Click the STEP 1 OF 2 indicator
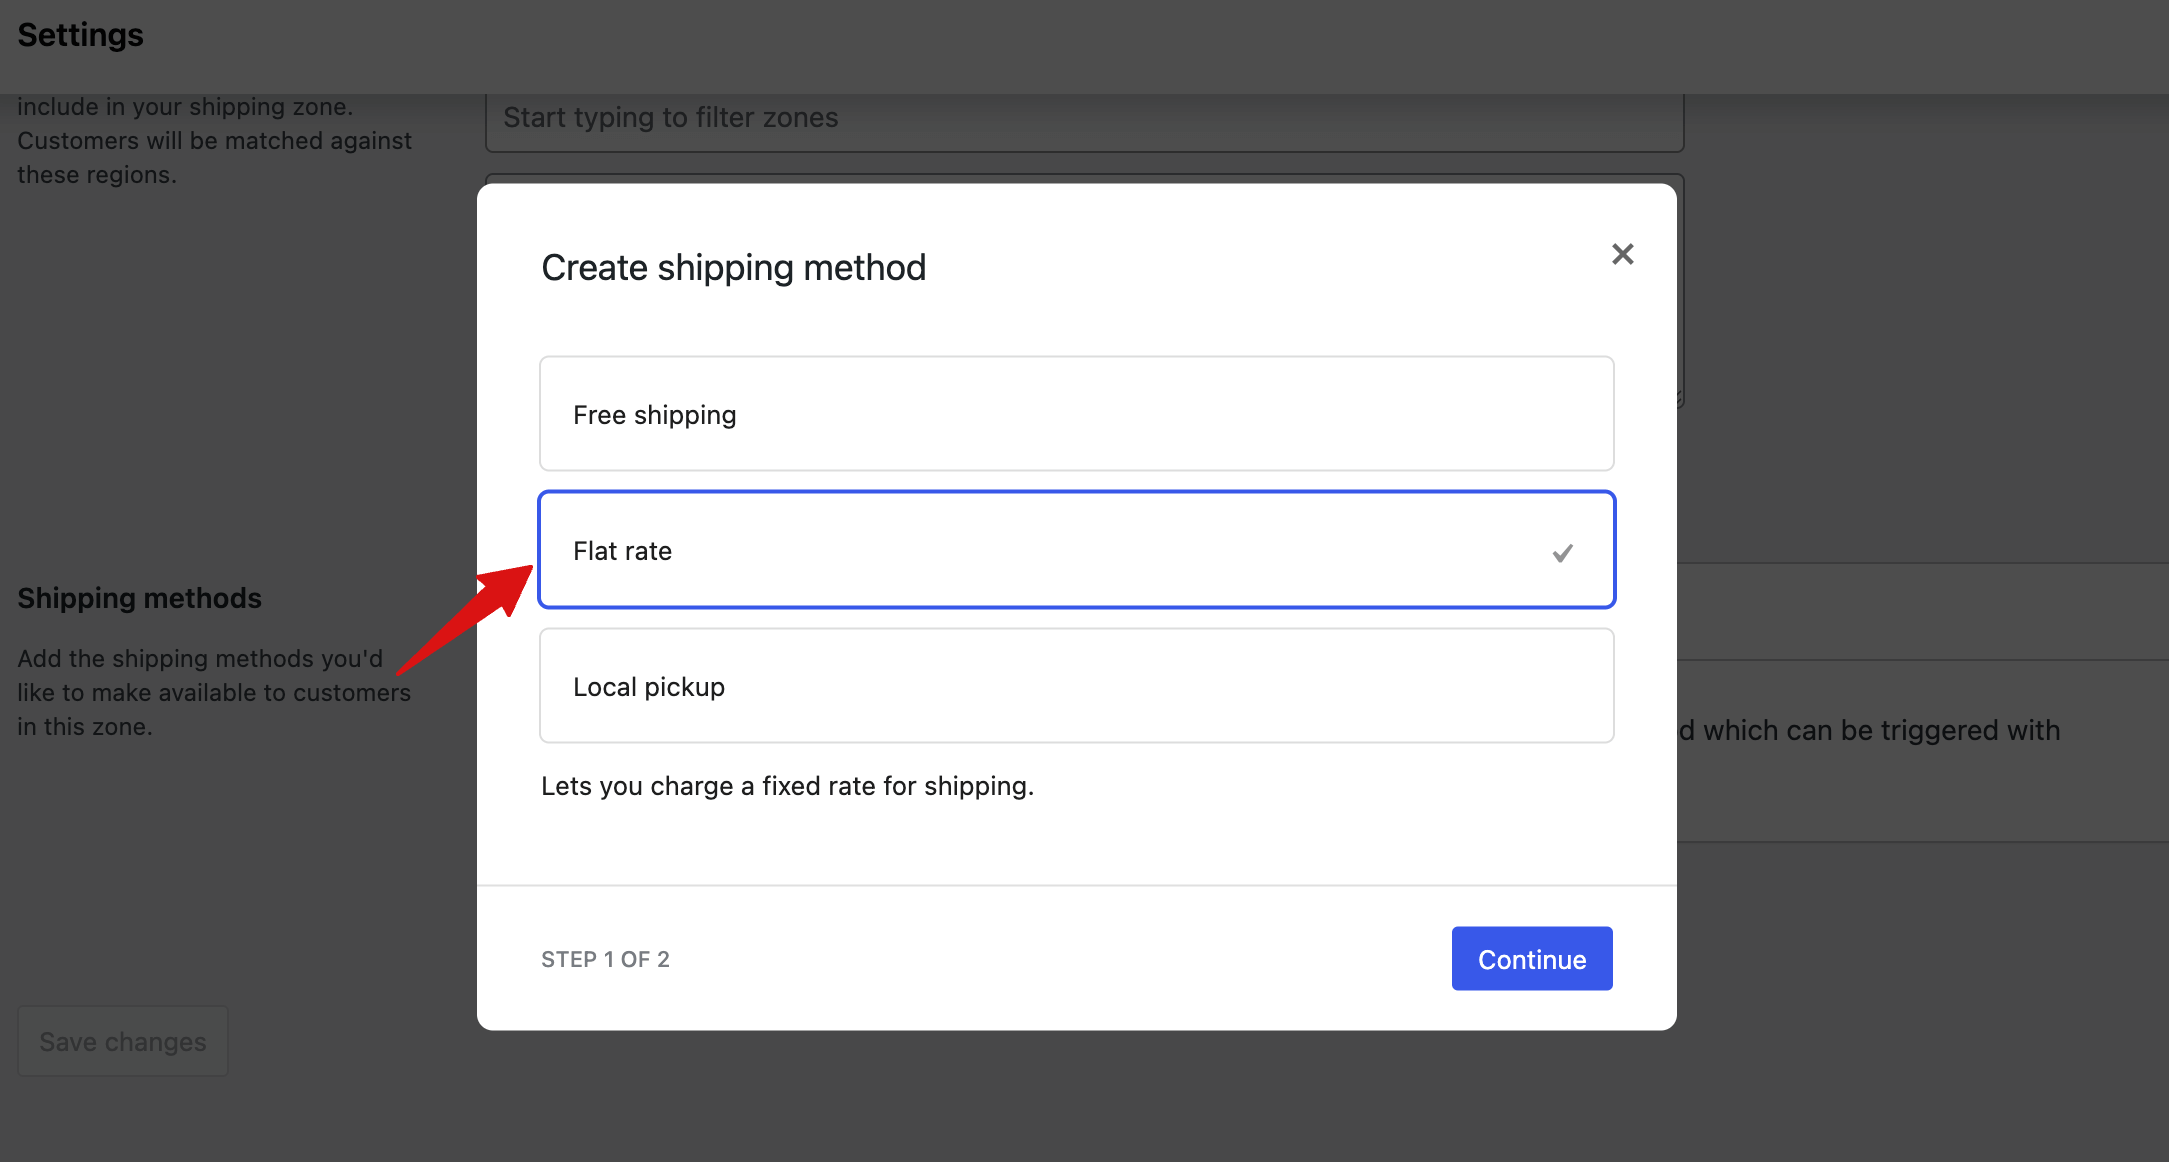Image resolution: width=2169 pixels, height=1162 pixels. [605, 959]
